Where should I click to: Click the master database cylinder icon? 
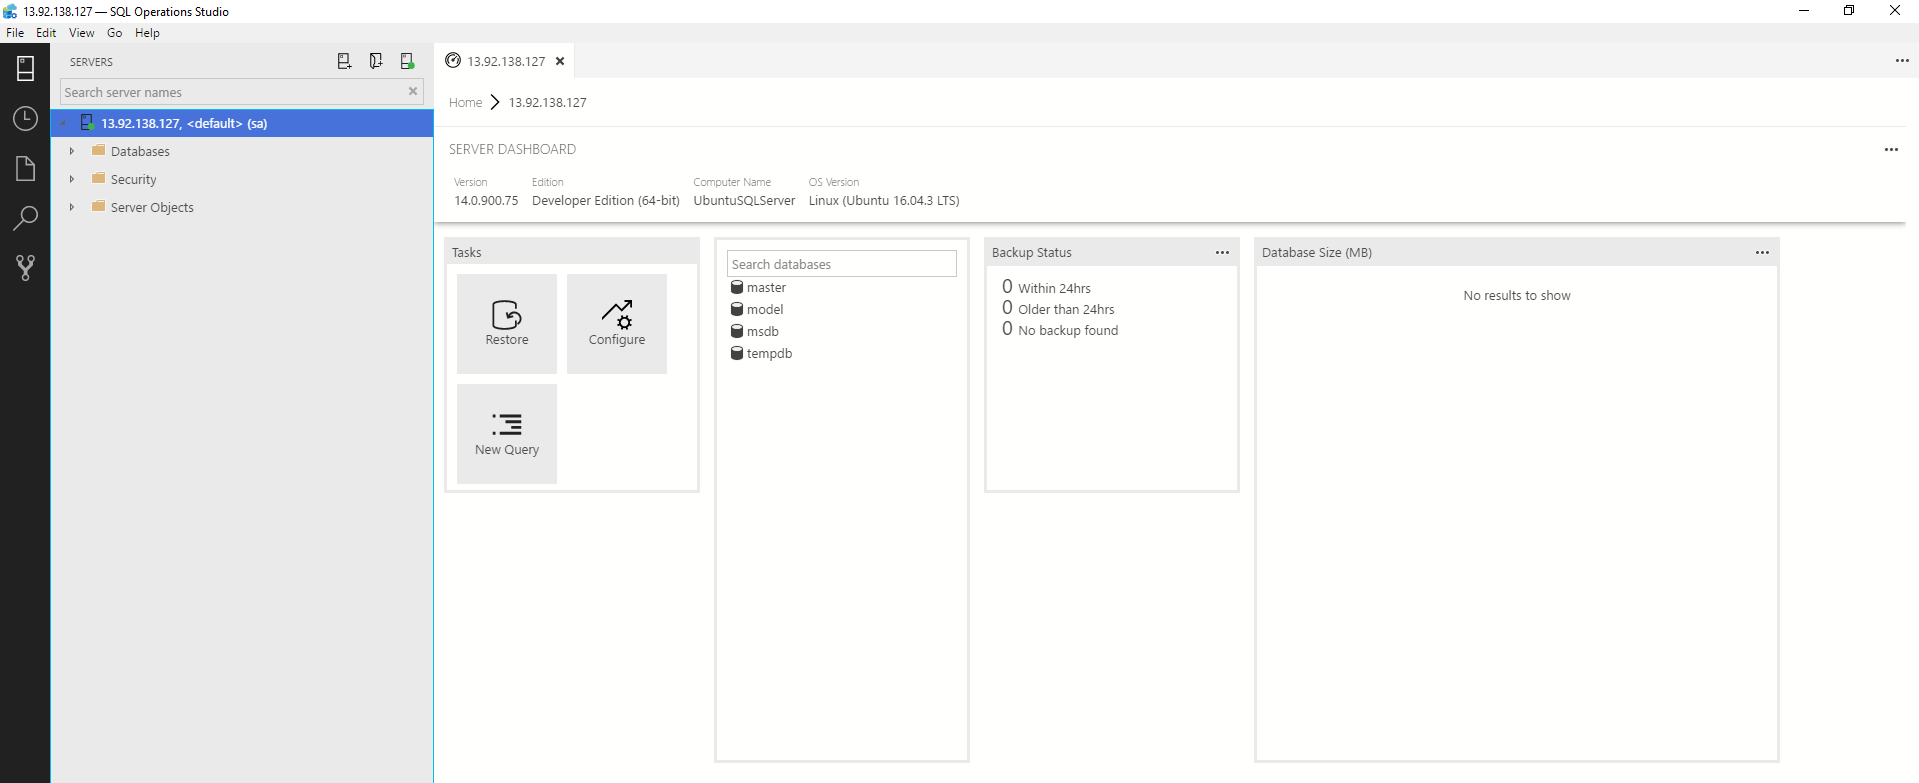[737, 287]
